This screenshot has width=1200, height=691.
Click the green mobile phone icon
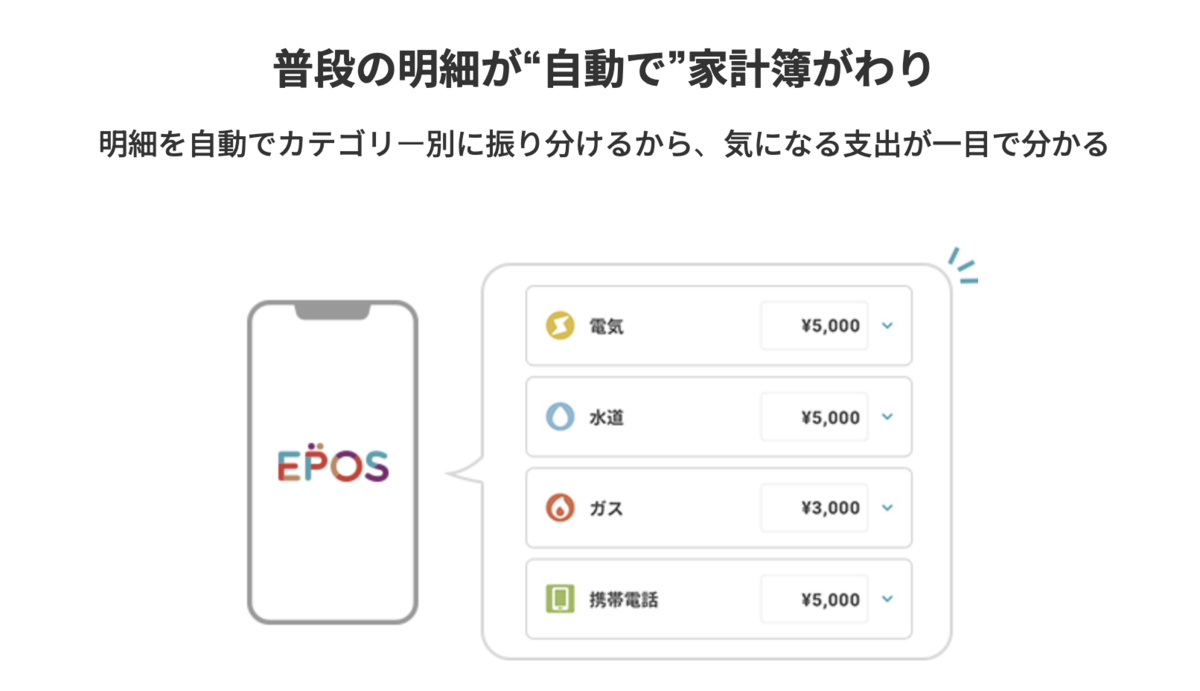coord(560,599)
